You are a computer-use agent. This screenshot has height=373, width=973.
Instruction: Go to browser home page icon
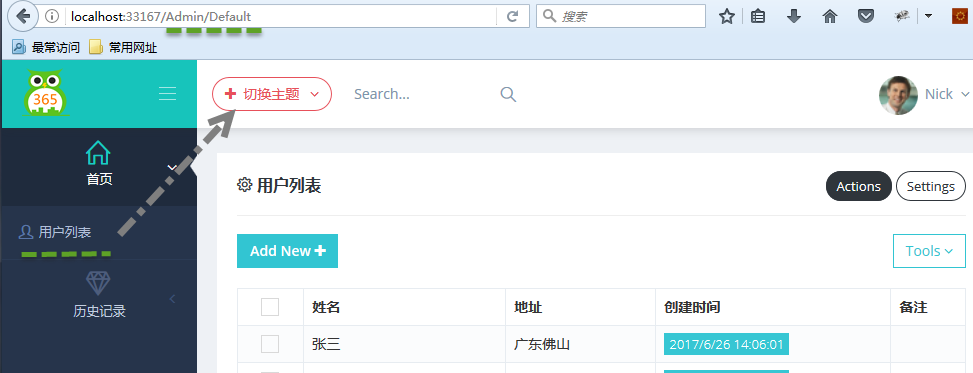[x=830, y=17]
